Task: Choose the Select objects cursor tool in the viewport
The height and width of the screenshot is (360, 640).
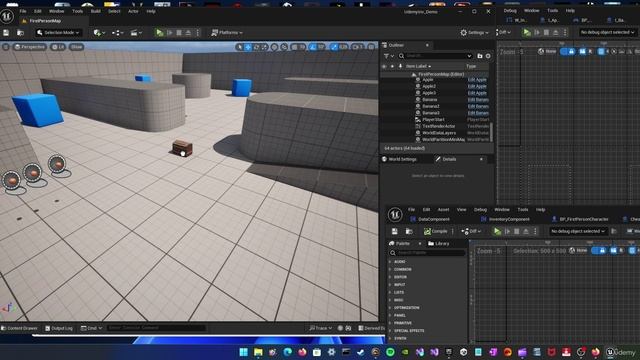Action: (x=240, y=47)
